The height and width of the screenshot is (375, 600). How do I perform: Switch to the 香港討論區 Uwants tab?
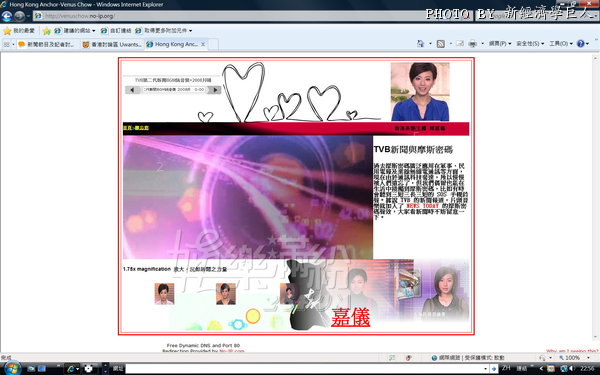click(112, 44)
